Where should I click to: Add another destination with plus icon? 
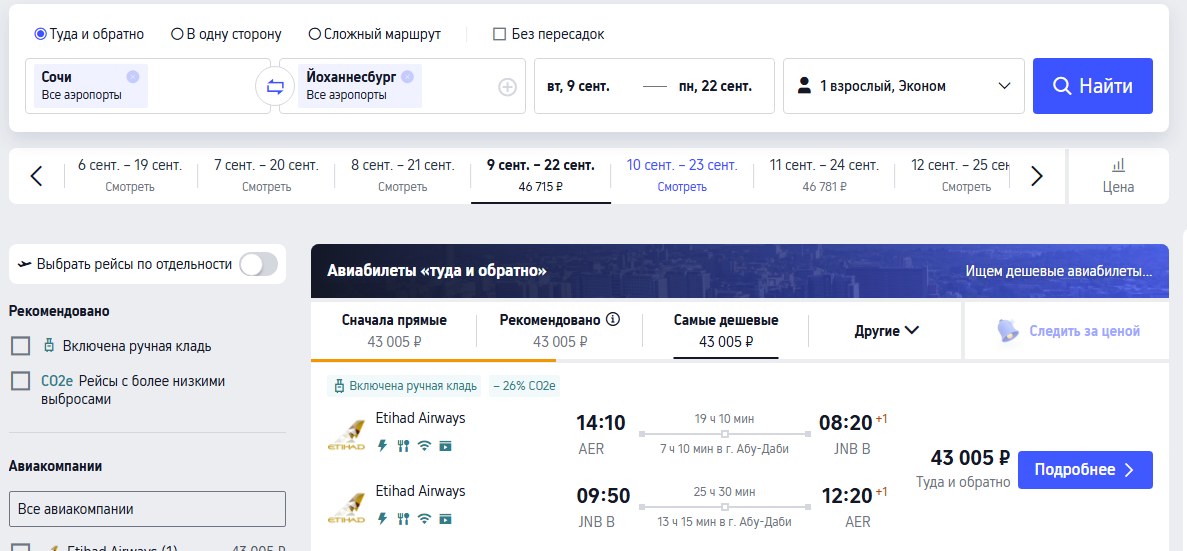[506, 88]
